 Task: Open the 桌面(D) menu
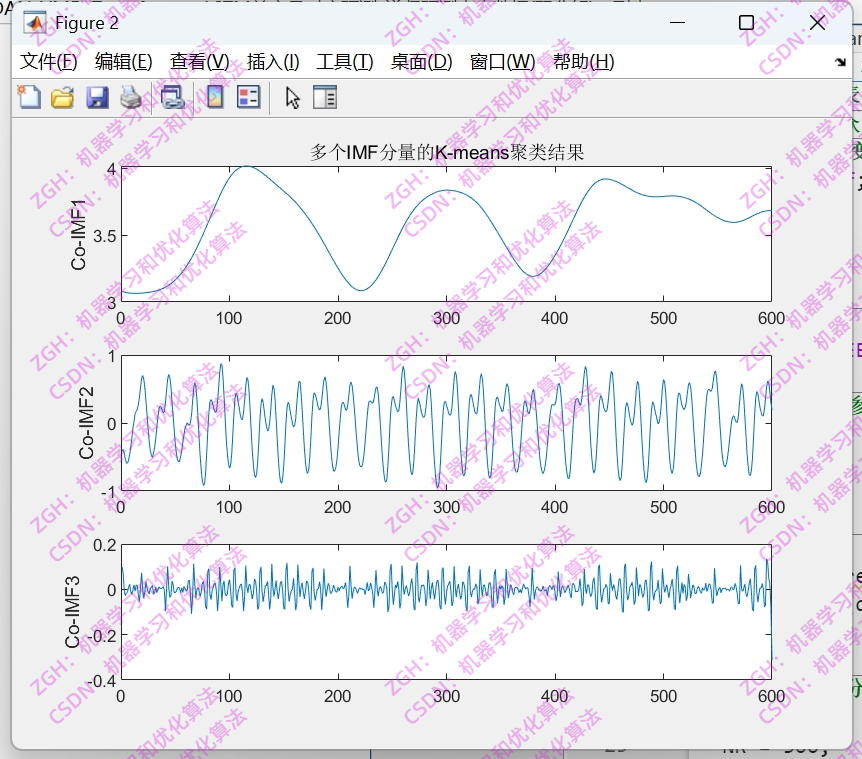(421, 62)
